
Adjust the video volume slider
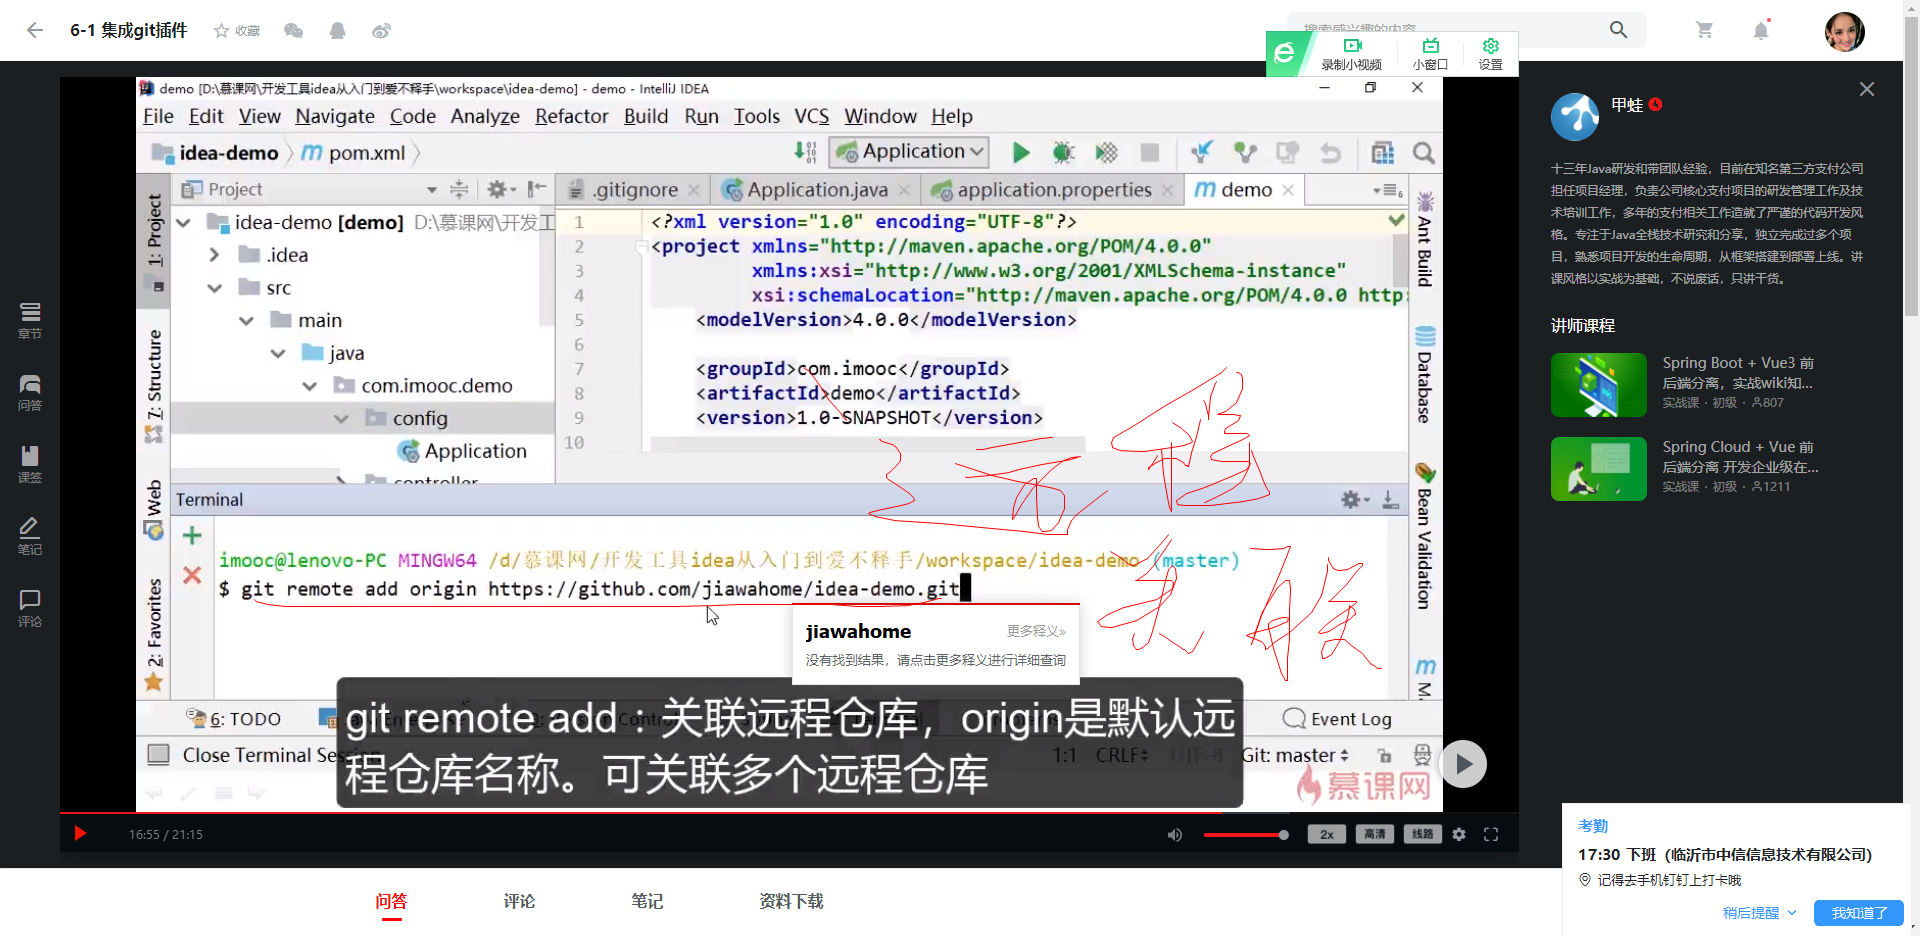pyautogui.click(x=1245, y=835)
